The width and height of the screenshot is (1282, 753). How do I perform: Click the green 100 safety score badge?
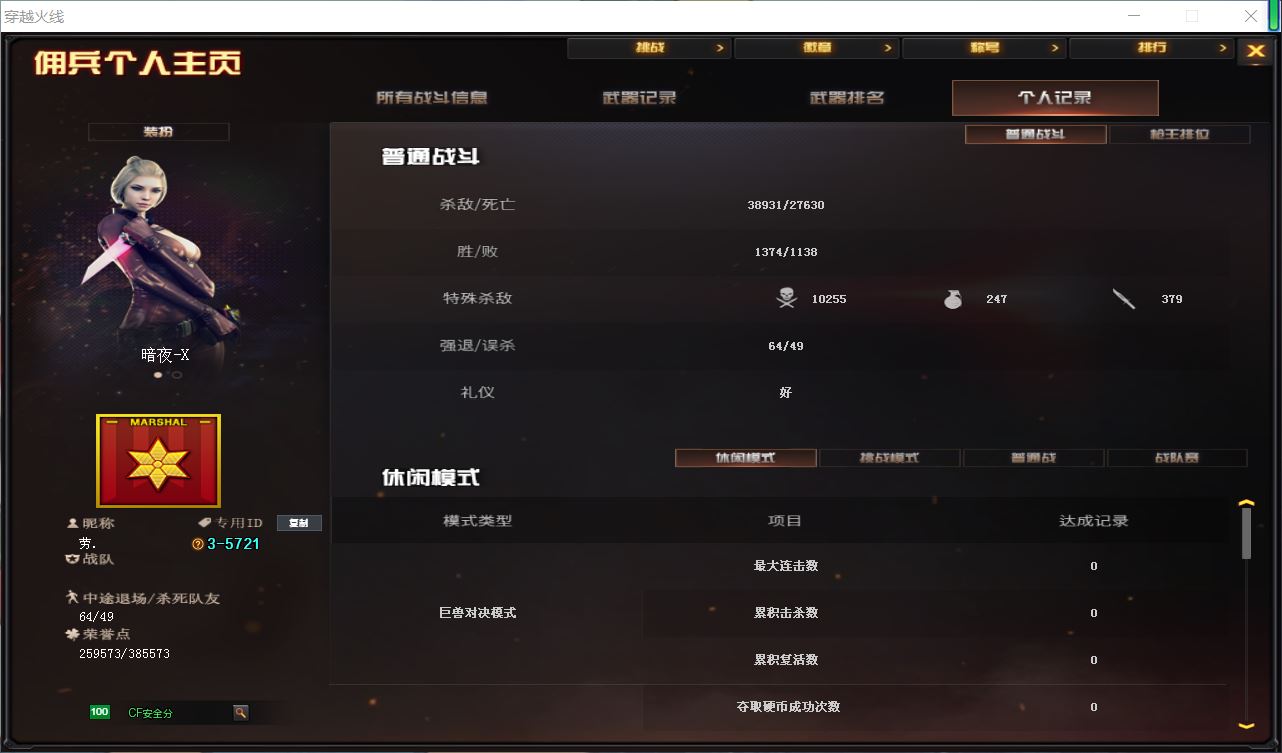[100, 712]
